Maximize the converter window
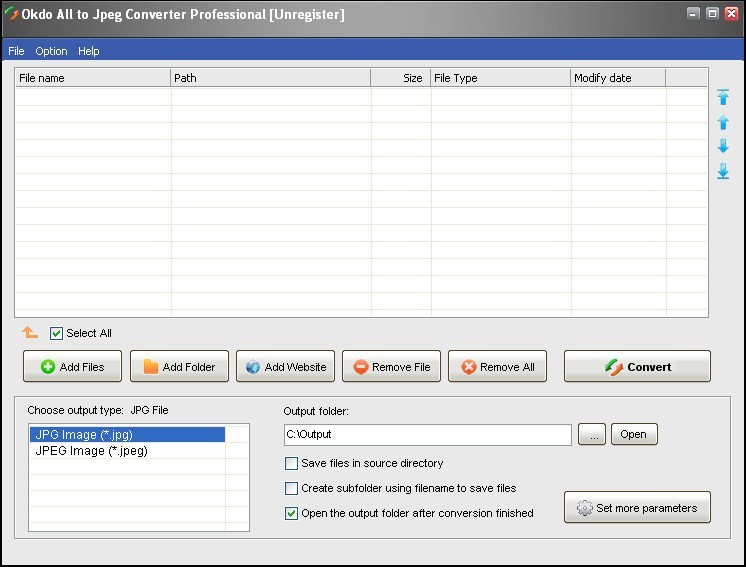Viewport: 746px width, 567px height. pyautogui.click(x=712, y=13)
